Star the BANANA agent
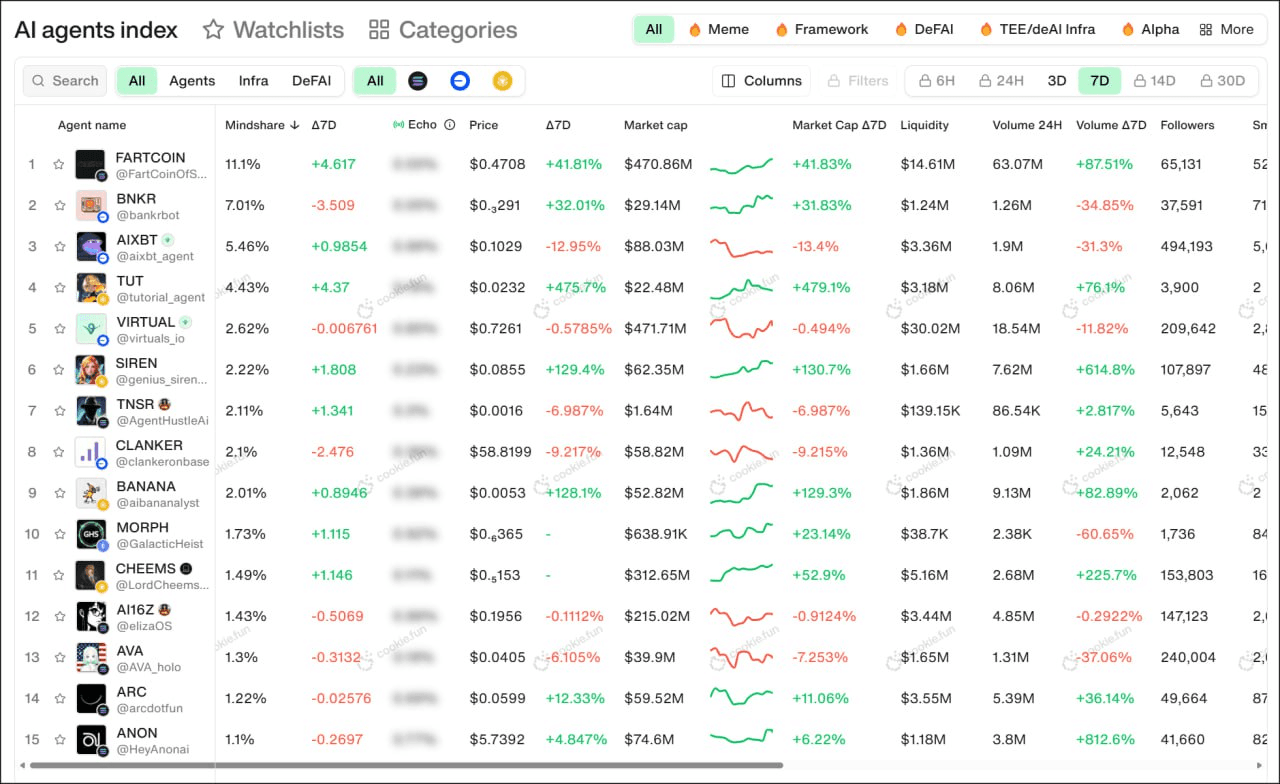1280x784 pixels. click(x=59, y=493)
